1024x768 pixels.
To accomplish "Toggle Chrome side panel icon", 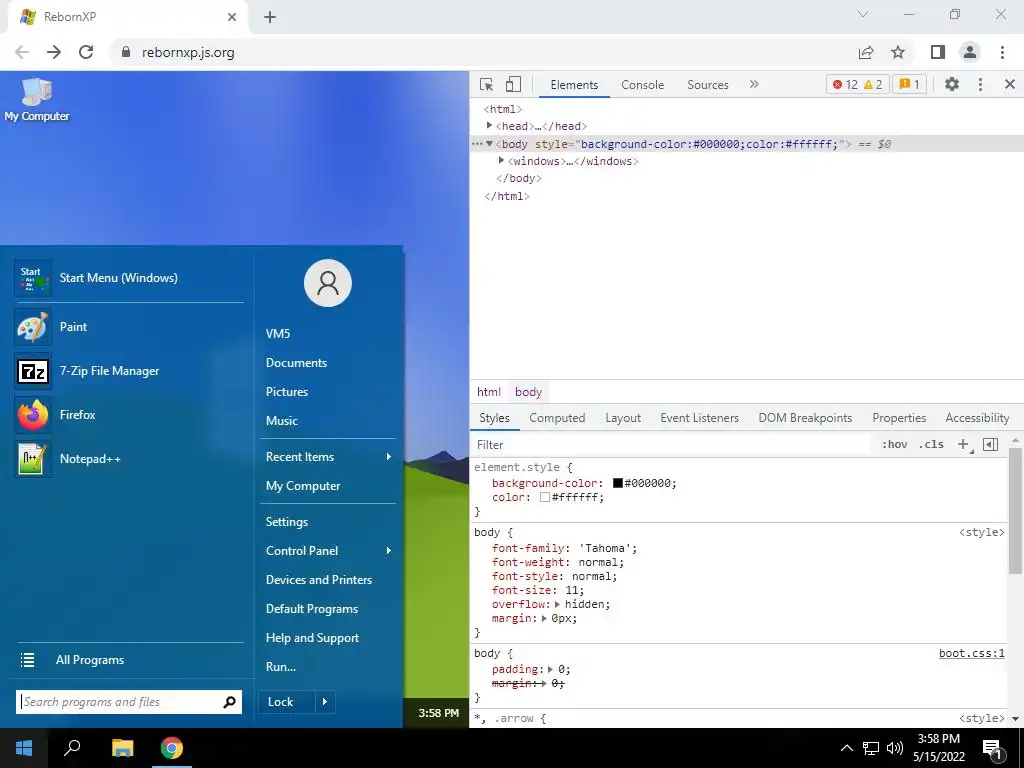I will click(x=938, y=52).
